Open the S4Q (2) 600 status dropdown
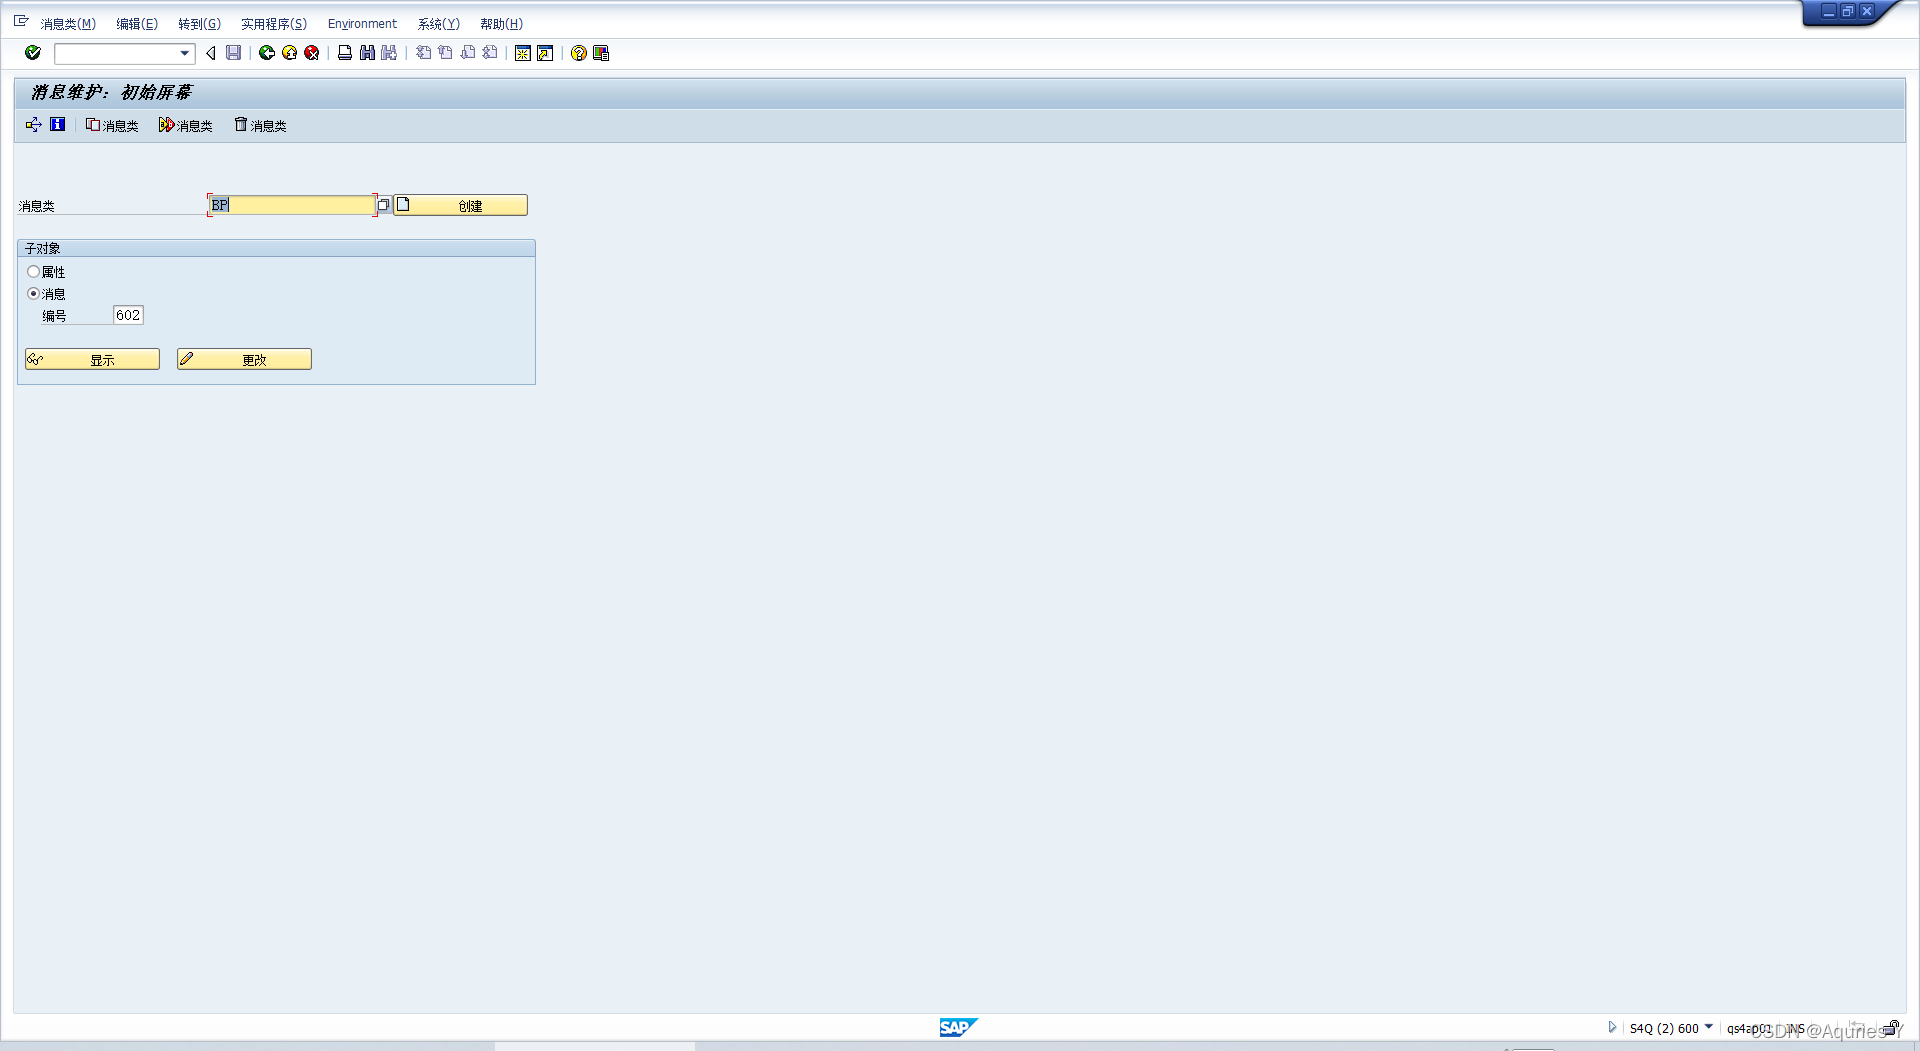The image size is (1920, 1051). 1710,1027
